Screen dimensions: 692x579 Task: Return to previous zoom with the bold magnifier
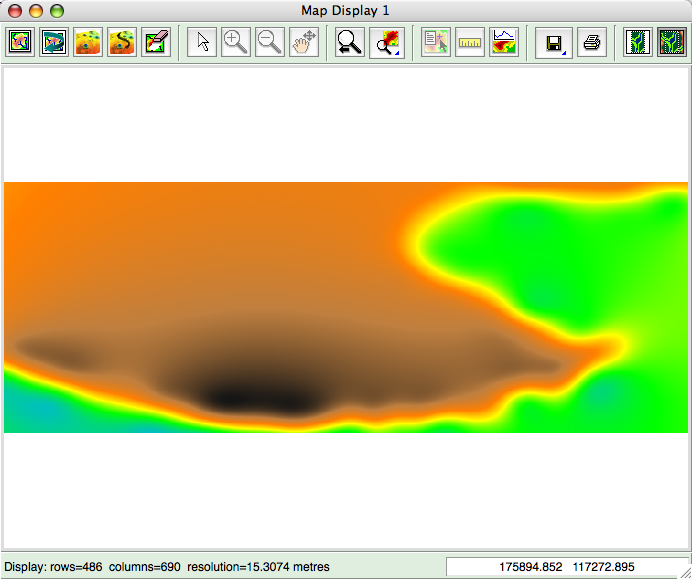350,42
